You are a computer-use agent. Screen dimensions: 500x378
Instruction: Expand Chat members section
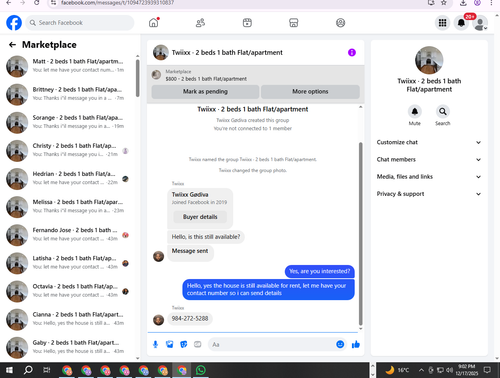click(429, 159)
